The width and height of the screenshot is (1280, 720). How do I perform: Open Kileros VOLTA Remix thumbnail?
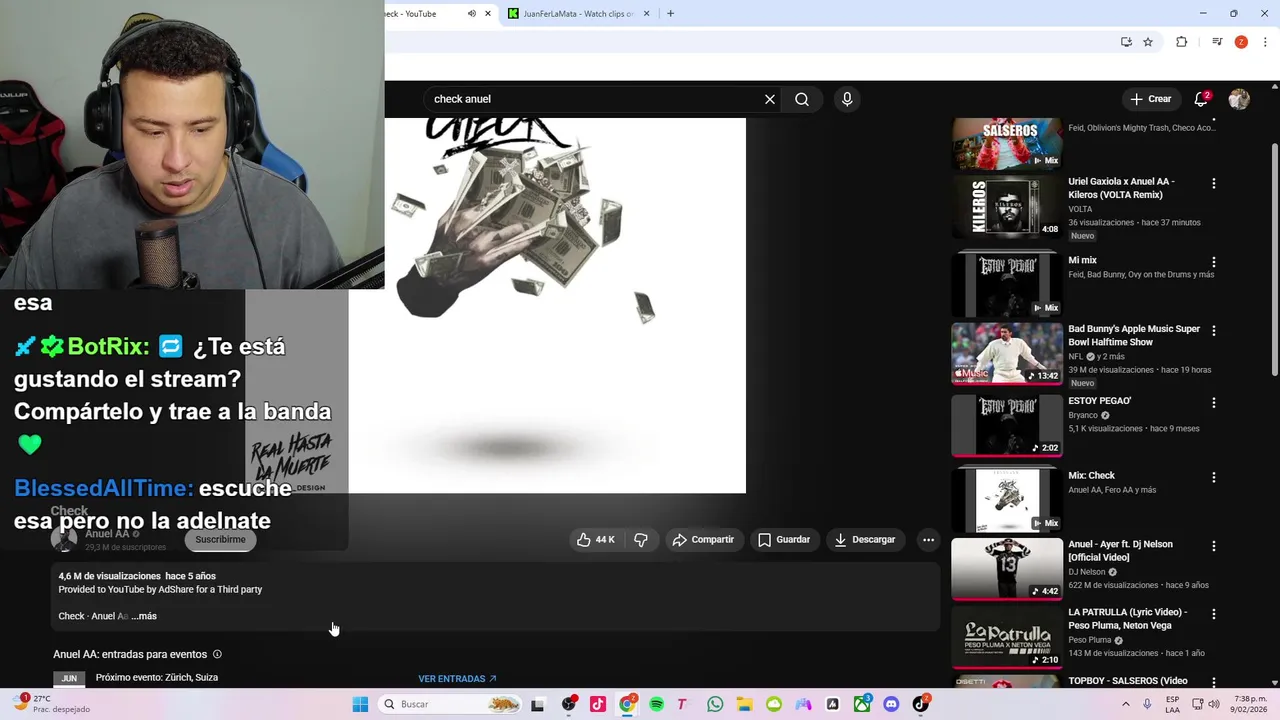point(1007,207)
